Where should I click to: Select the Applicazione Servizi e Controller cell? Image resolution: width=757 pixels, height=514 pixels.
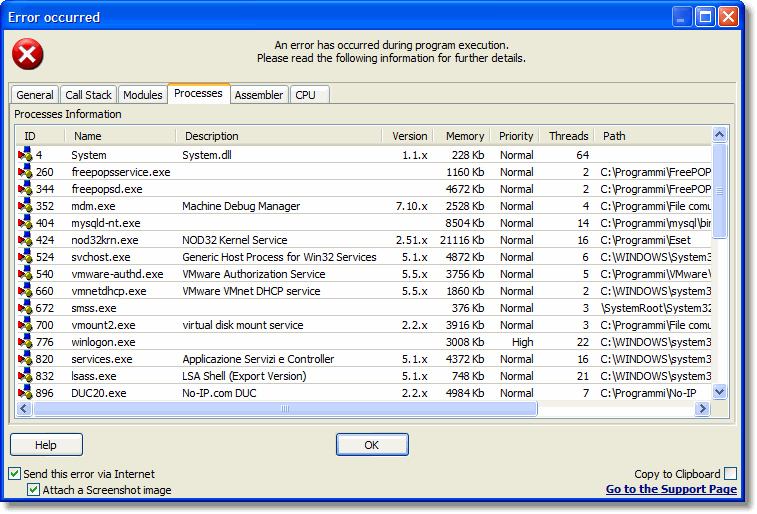point(258,359)
